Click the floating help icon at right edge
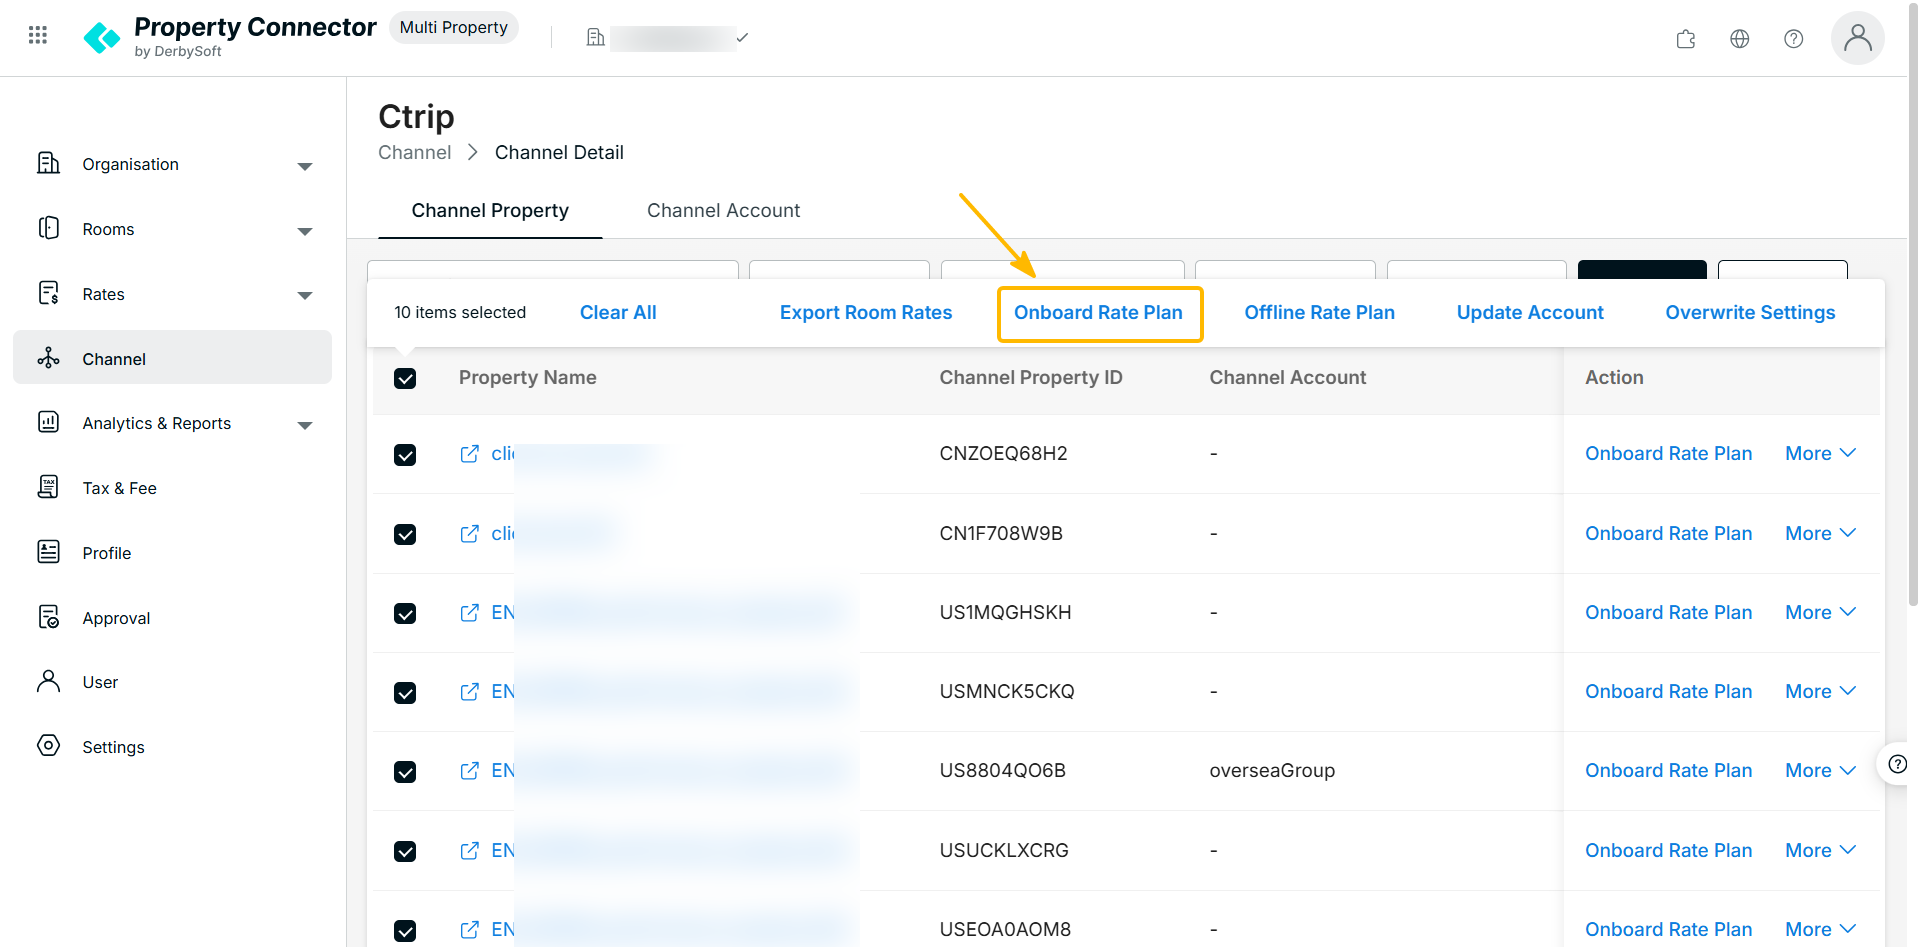The height and width of the screenshot is (947, 1920). (1897, 765)
